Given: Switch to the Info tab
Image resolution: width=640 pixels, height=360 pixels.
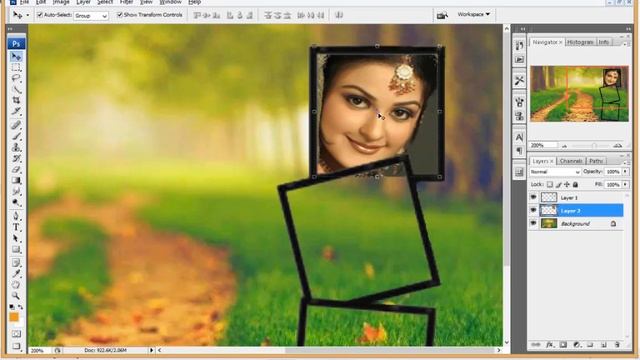Looking at the screenshot, I should [x=604, y=42].
